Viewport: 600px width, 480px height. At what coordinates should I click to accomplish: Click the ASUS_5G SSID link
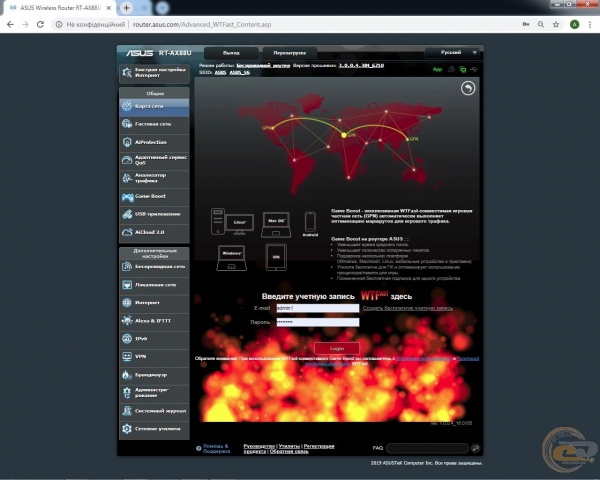pos(240,72)
